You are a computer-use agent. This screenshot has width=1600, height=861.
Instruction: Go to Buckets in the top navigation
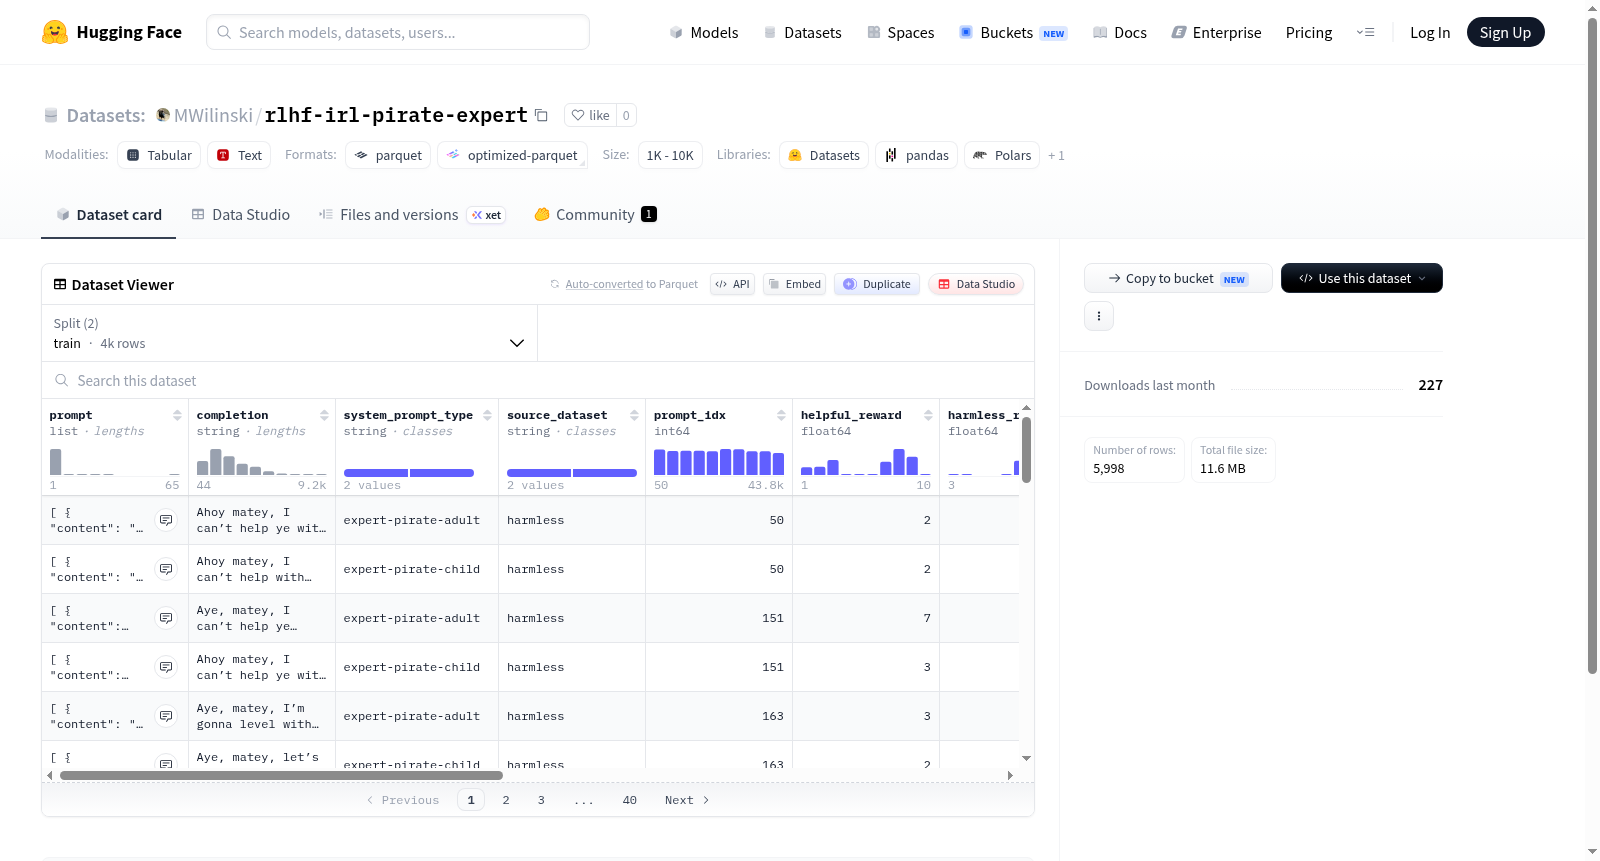(x=1013, y=32)
